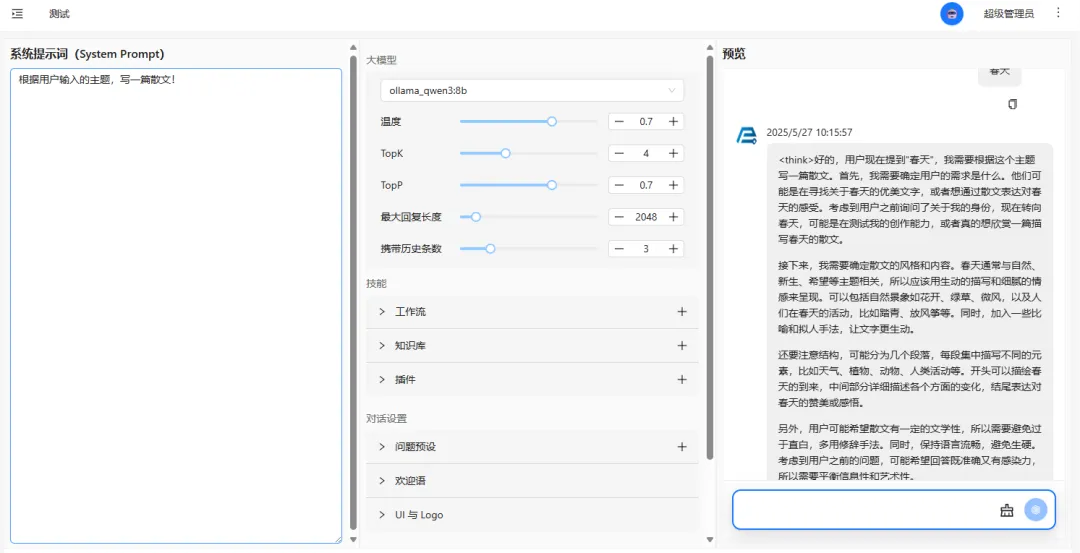Increase 携带历史条数 with plus stepper

674,249
